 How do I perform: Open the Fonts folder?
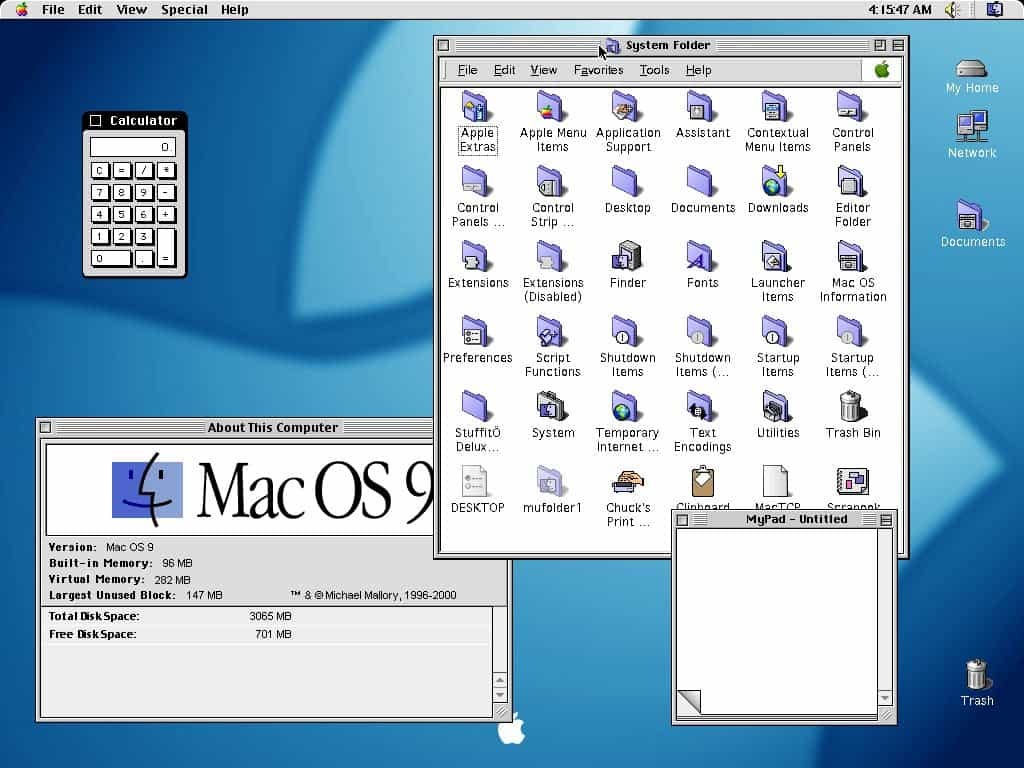click(702, 257)
